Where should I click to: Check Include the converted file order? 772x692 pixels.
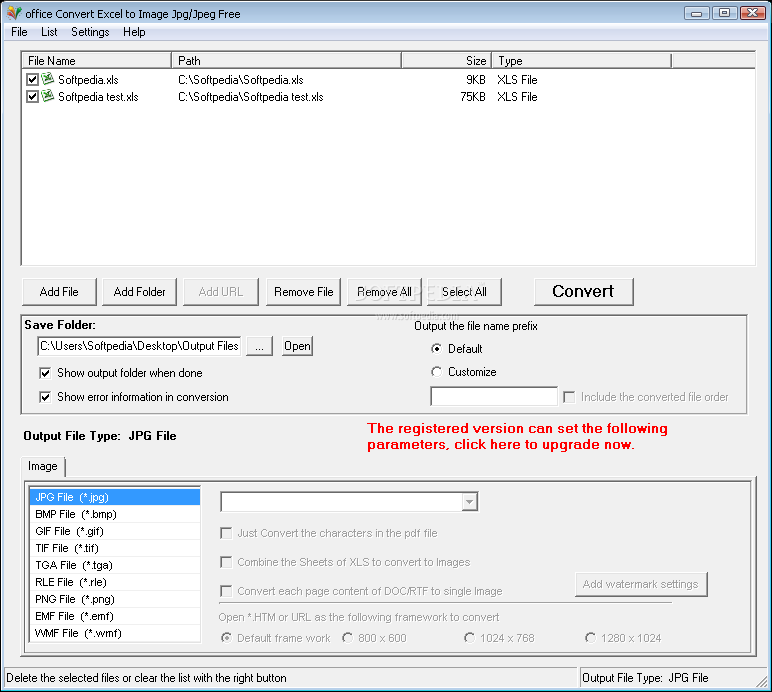[x=569, y=397]
